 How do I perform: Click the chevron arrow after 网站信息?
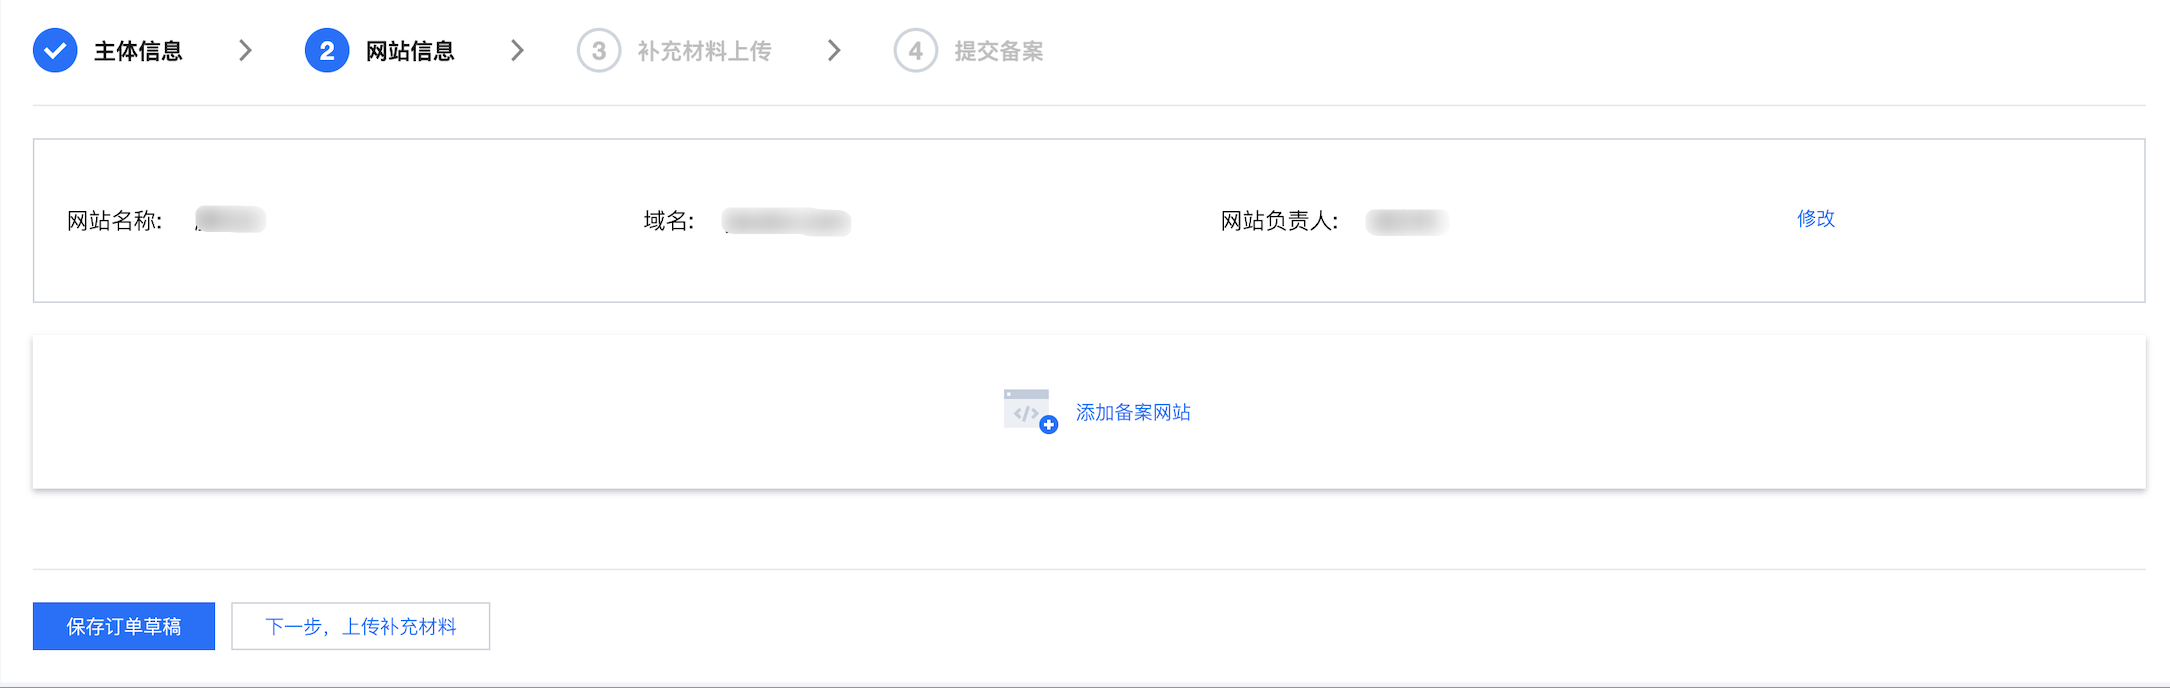tap(517, 51)
